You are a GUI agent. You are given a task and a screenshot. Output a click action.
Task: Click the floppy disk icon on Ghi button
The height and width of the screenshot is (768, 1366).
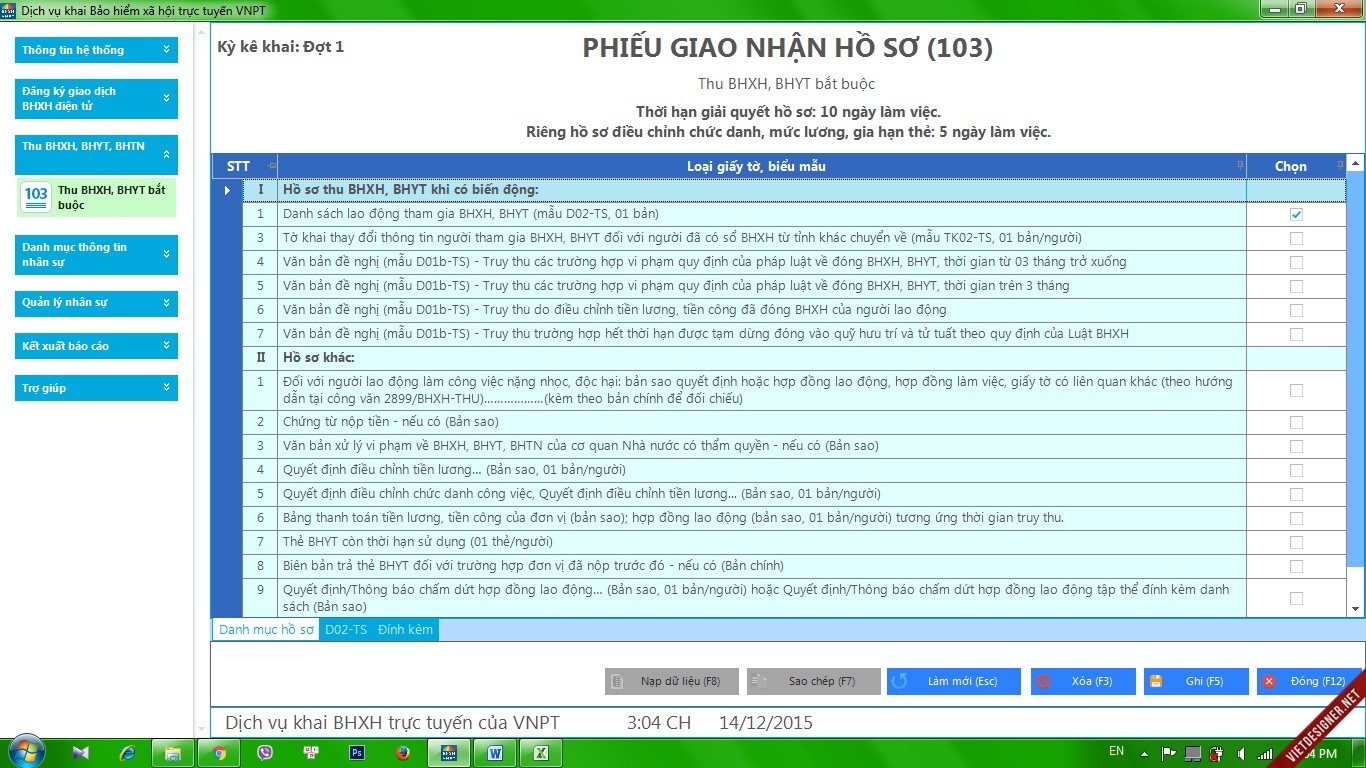coord(1156,681)
